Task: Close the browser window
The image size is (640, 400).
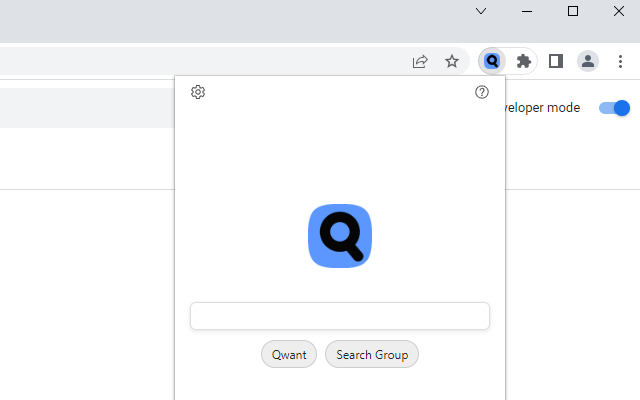Action: coord(619,11)
